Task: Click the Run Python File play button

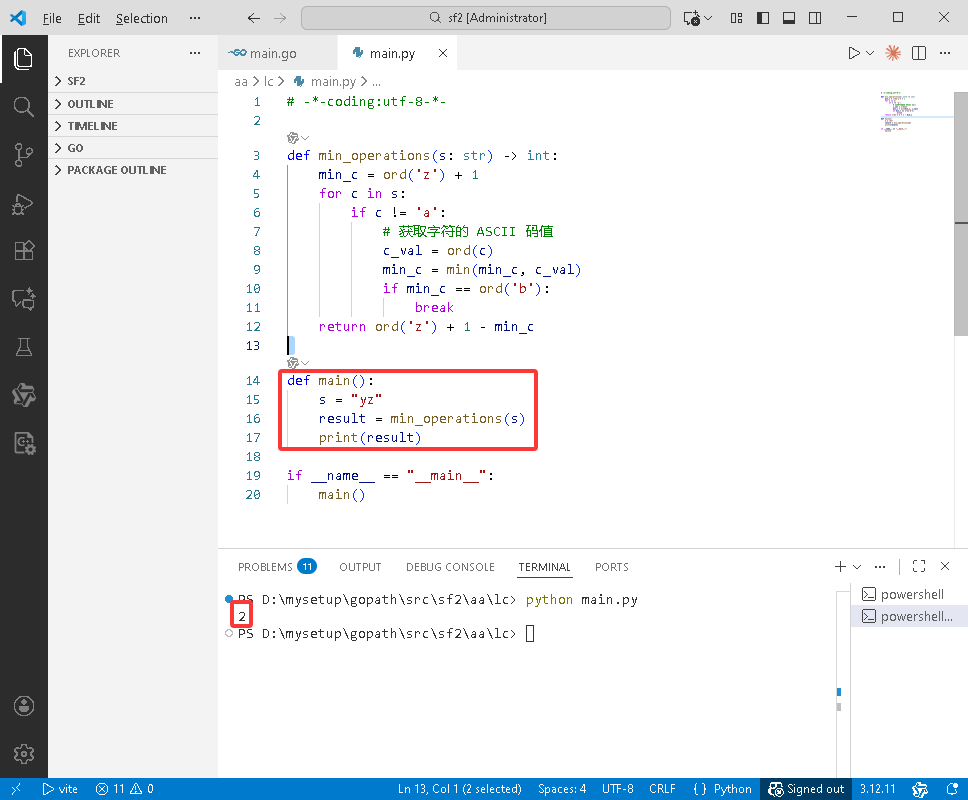Action: pos(854,53)
